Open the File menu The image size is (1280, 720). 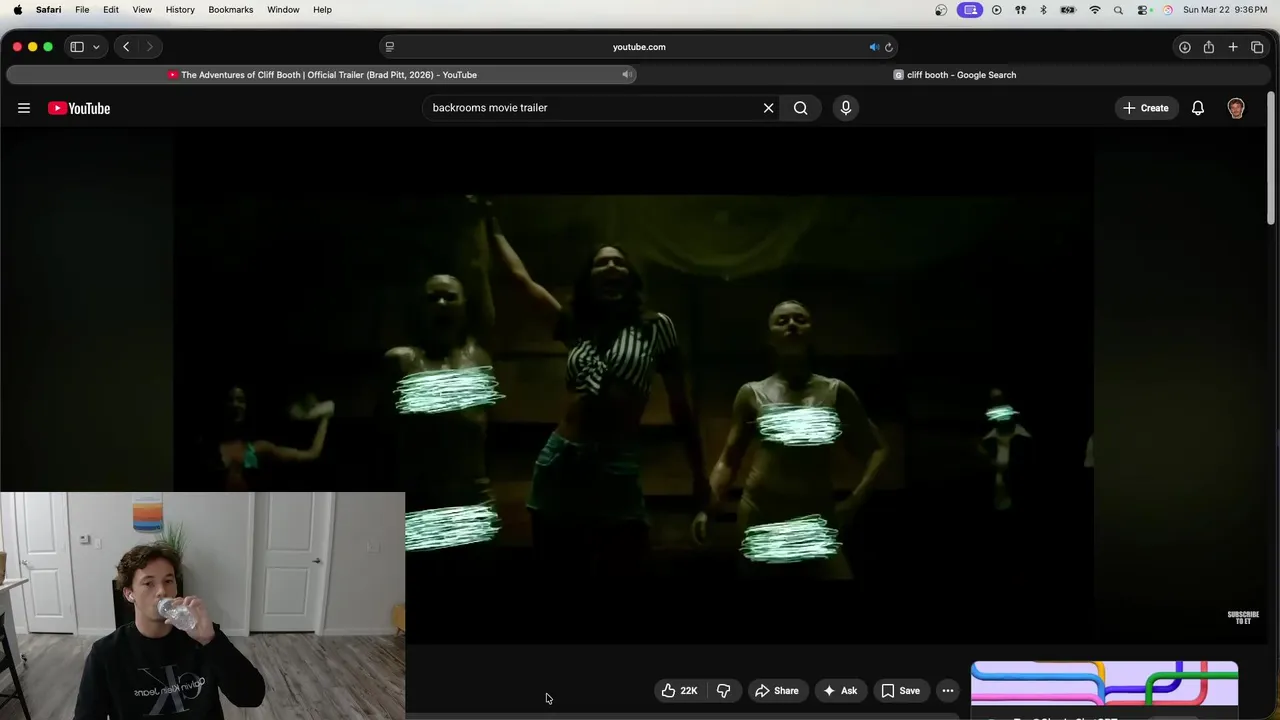point(82,10)
